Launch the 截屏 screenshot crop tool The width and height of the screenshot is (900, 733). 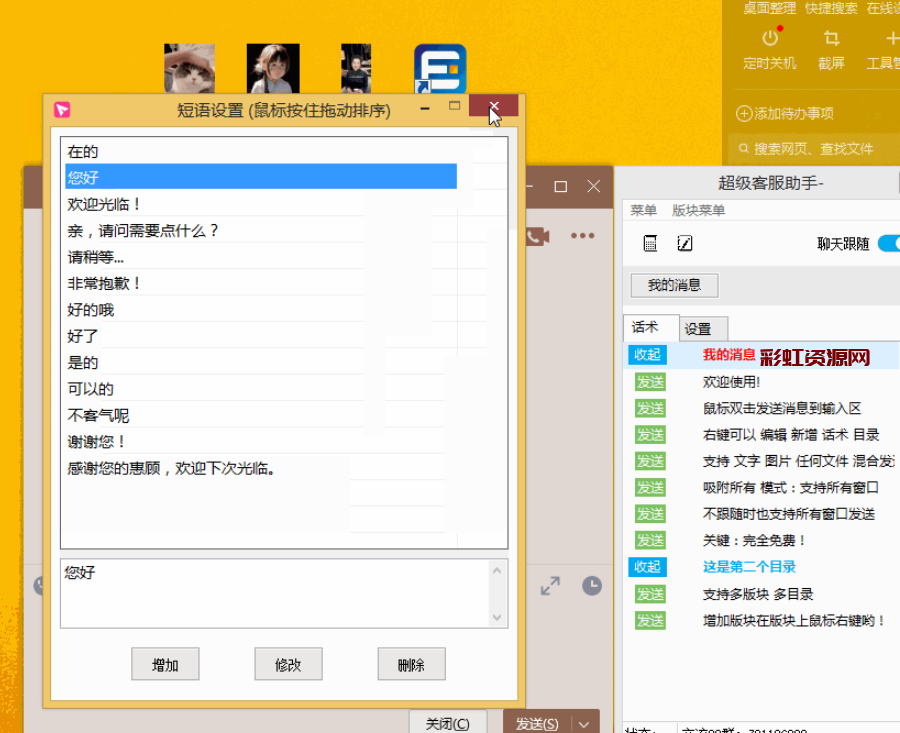coord(831,48)
